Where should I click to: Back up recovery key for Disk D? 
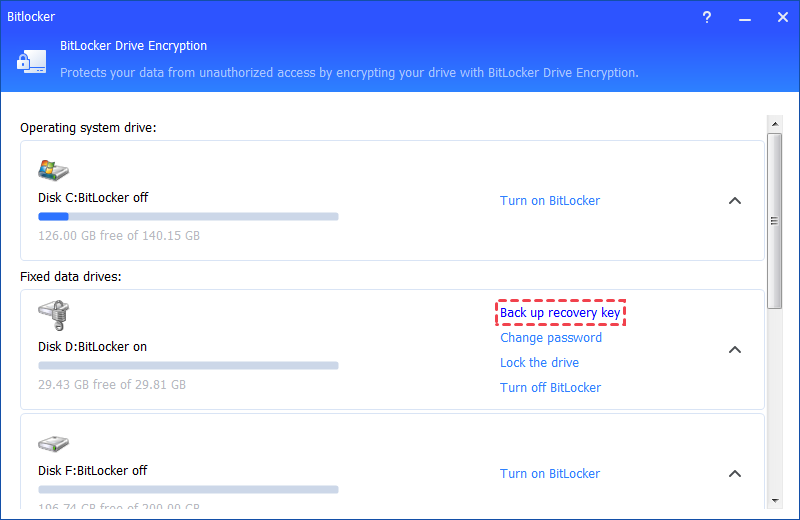(x=560, y=313)
